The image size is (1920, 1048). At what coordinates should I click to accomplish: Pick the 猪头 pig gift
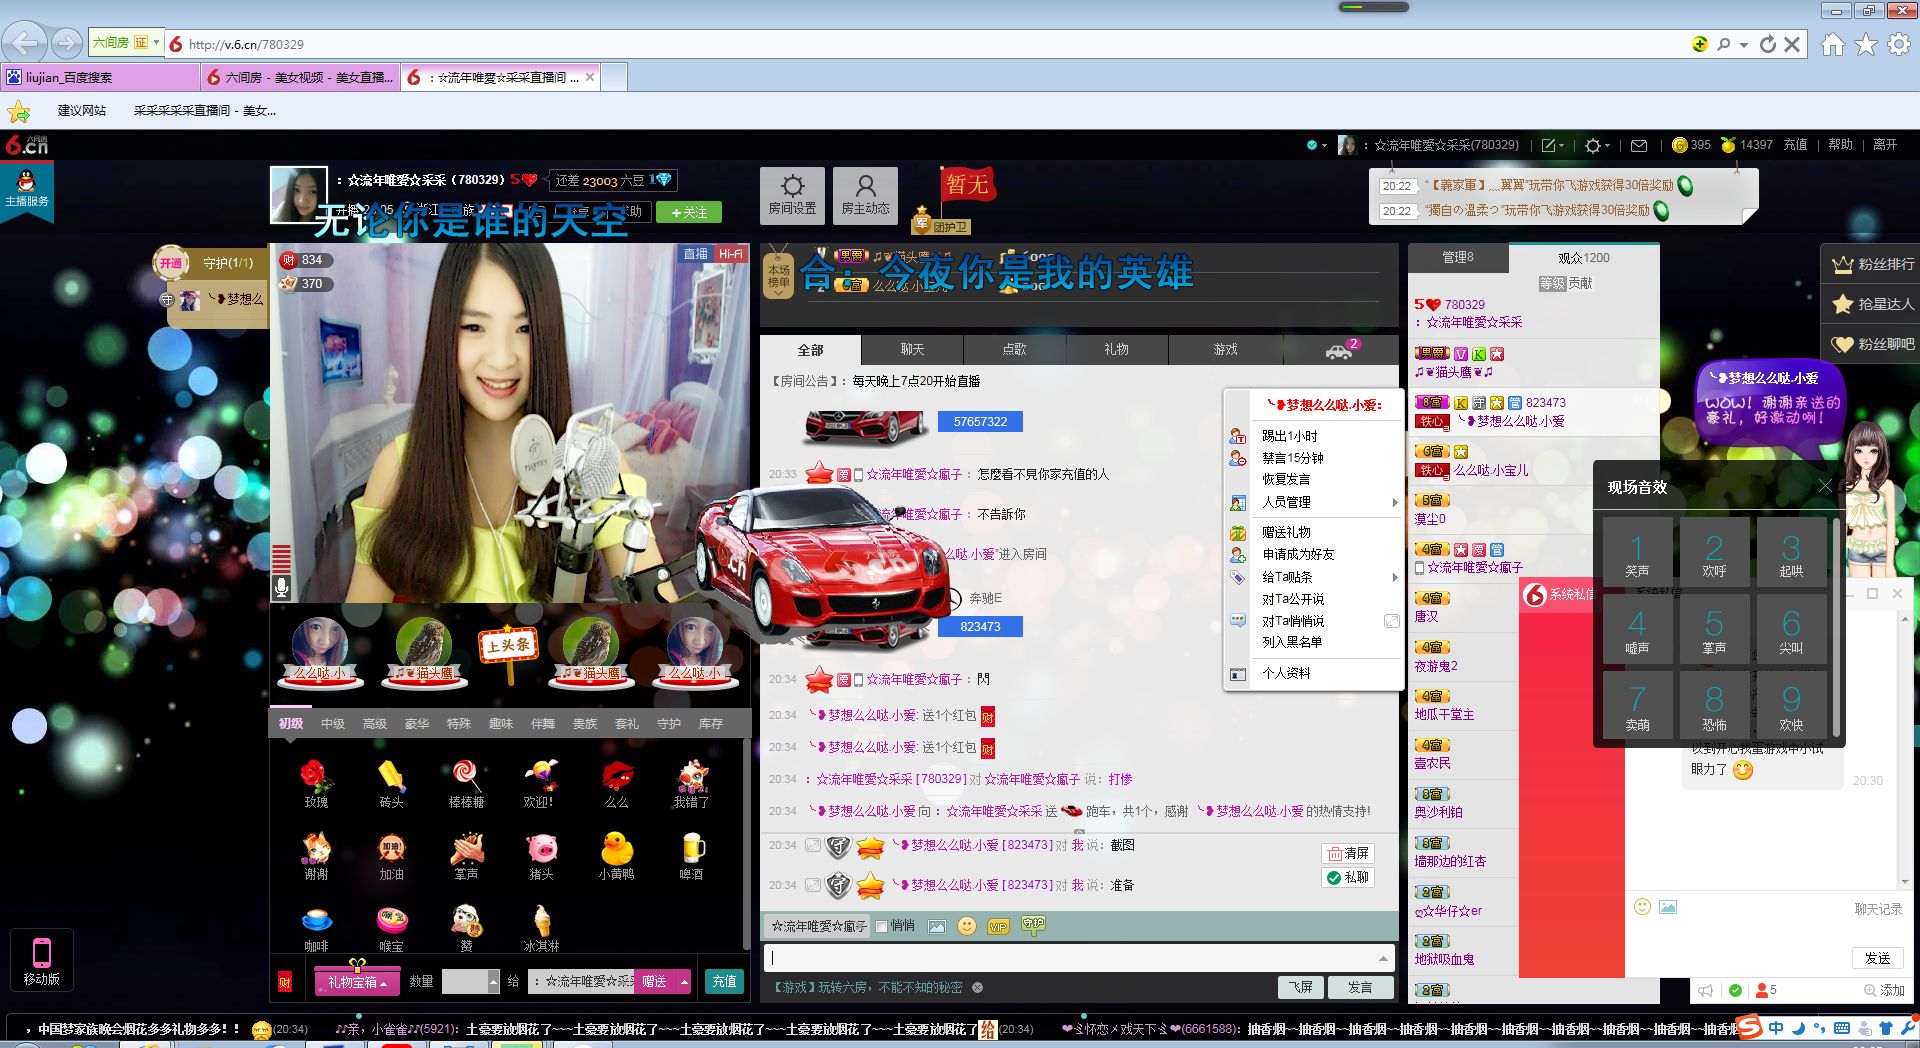[541, 856]
